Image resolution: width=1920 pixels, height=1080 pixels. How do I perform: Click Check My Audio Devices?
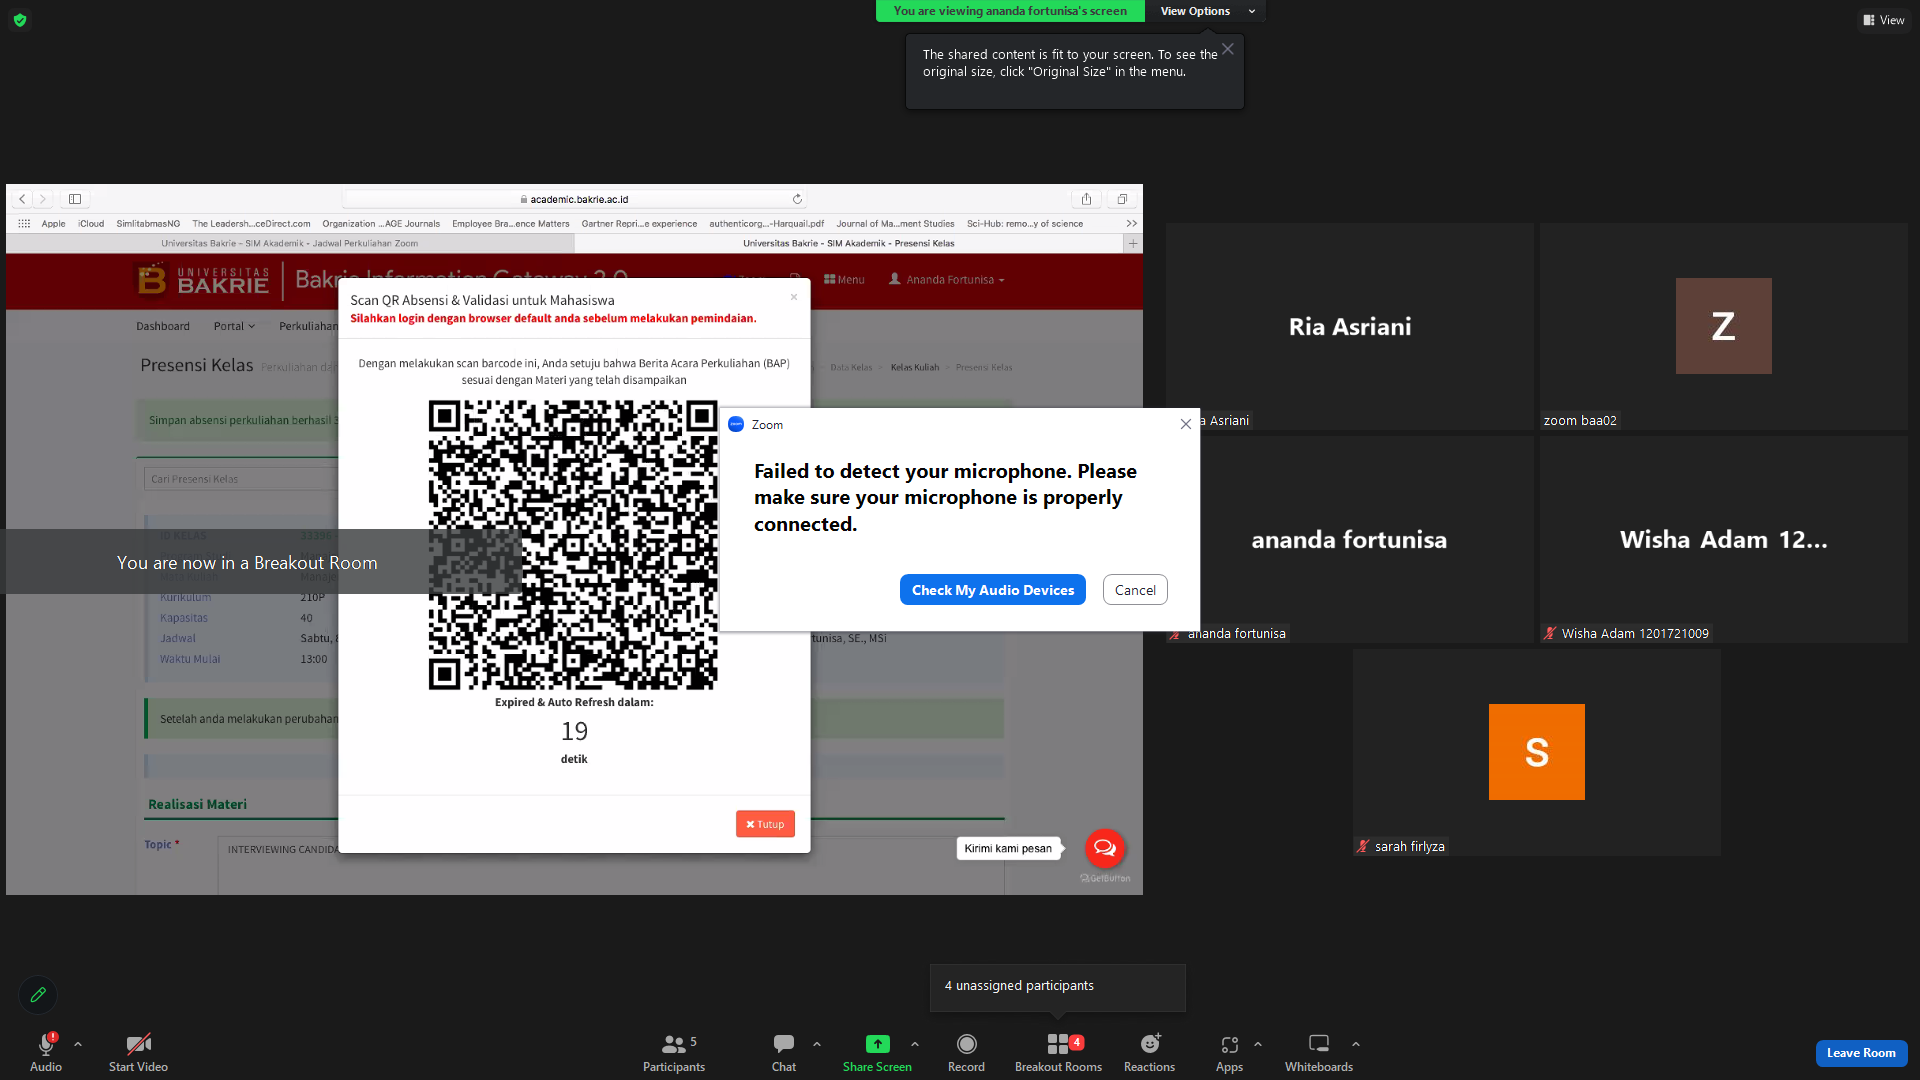tap(993, 590)
